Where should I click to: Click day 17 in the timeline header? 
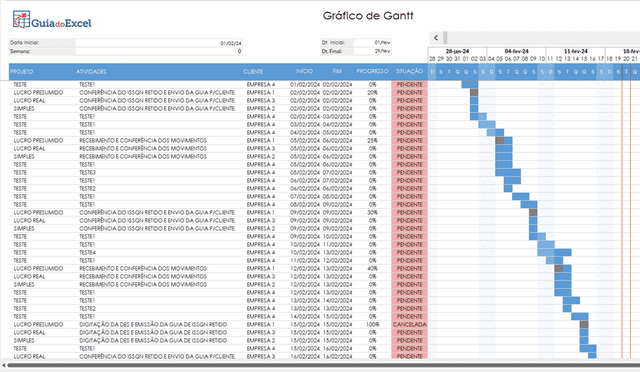[601, 59]
